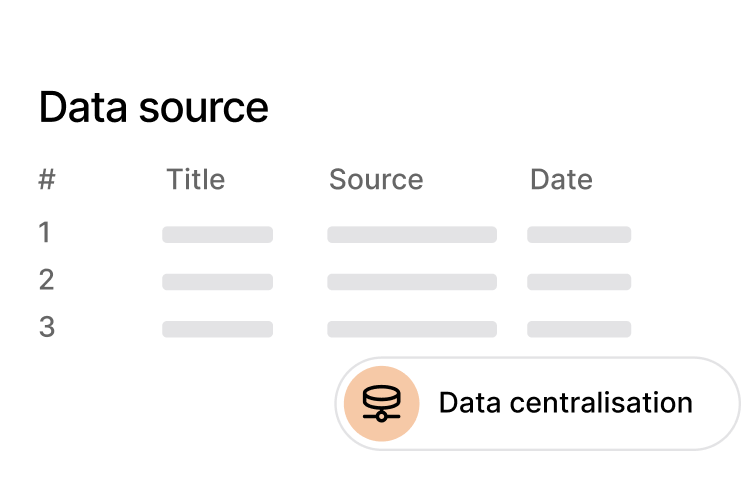Open the Title placeholder in row 2
753x495 pixels.
(217, 282)
